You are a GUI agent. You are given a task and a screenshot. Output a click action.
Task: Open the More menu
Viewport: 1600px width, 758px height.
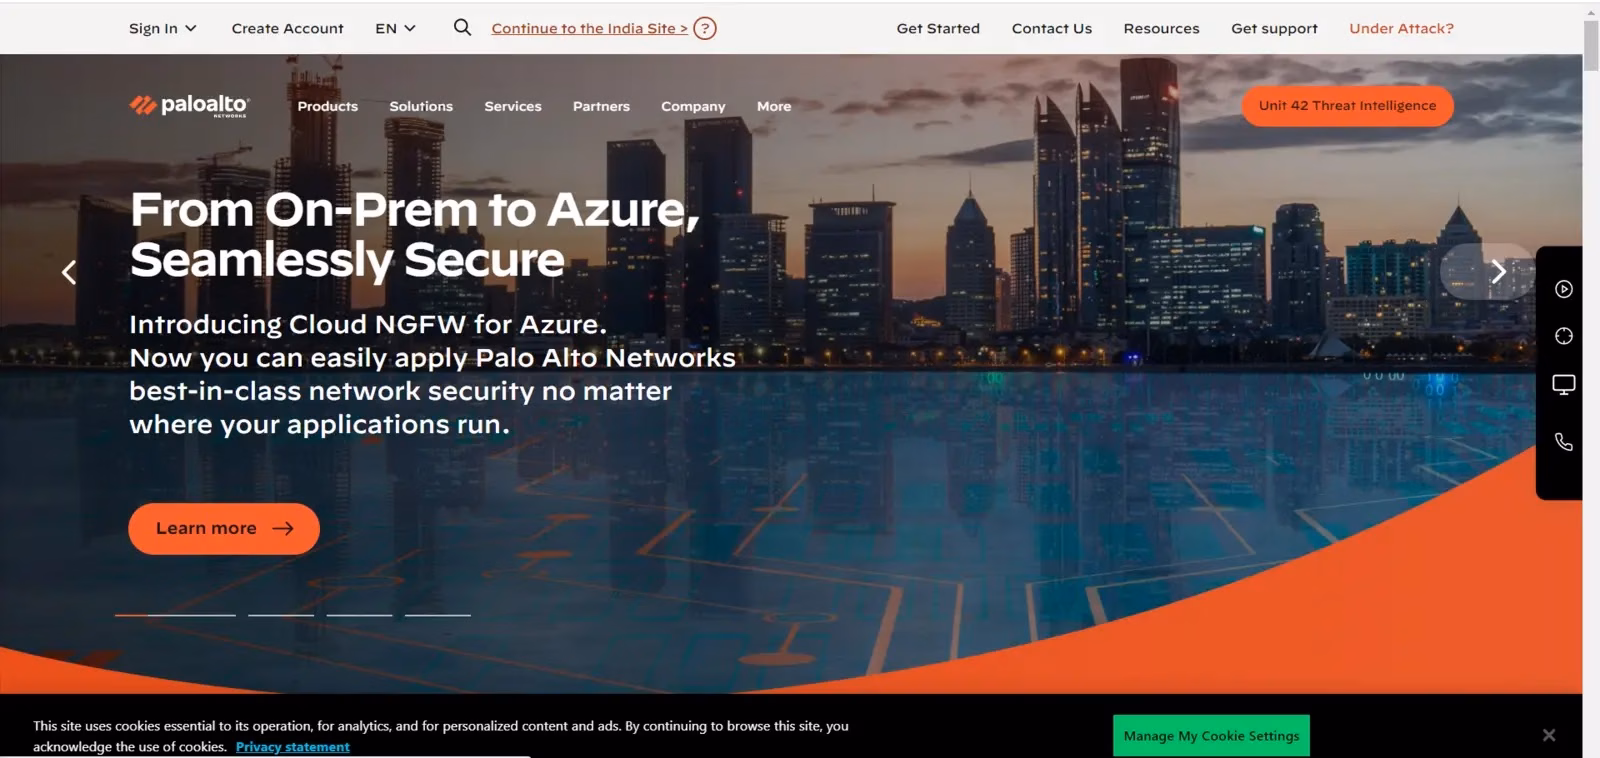[x=774, y=106]
